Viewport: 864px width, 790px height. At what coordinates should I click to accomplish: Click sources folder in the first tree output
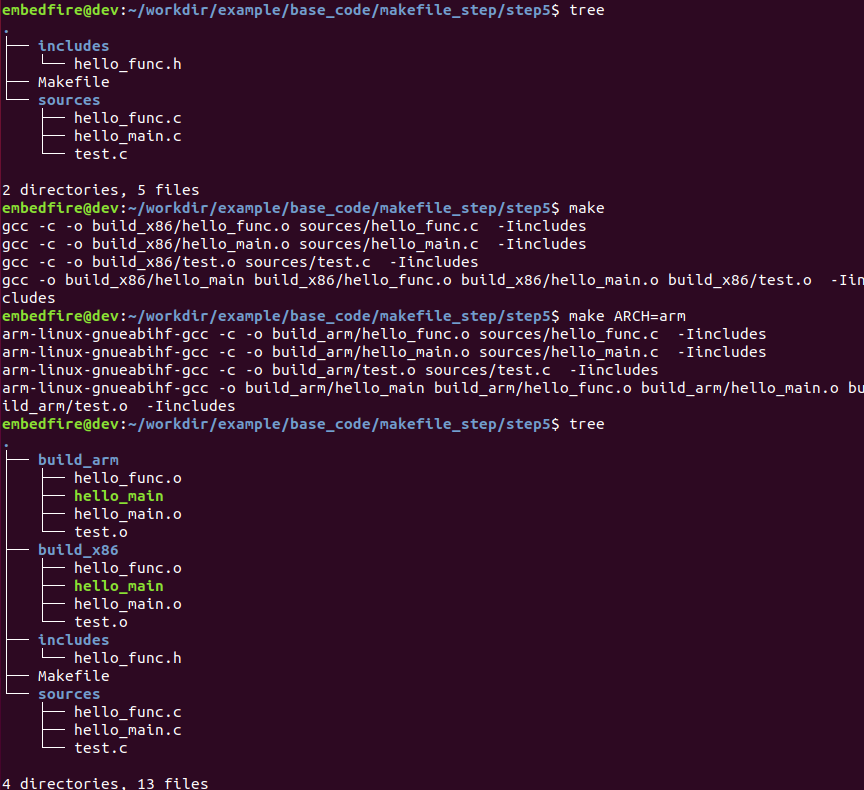[x=69, y=100]
